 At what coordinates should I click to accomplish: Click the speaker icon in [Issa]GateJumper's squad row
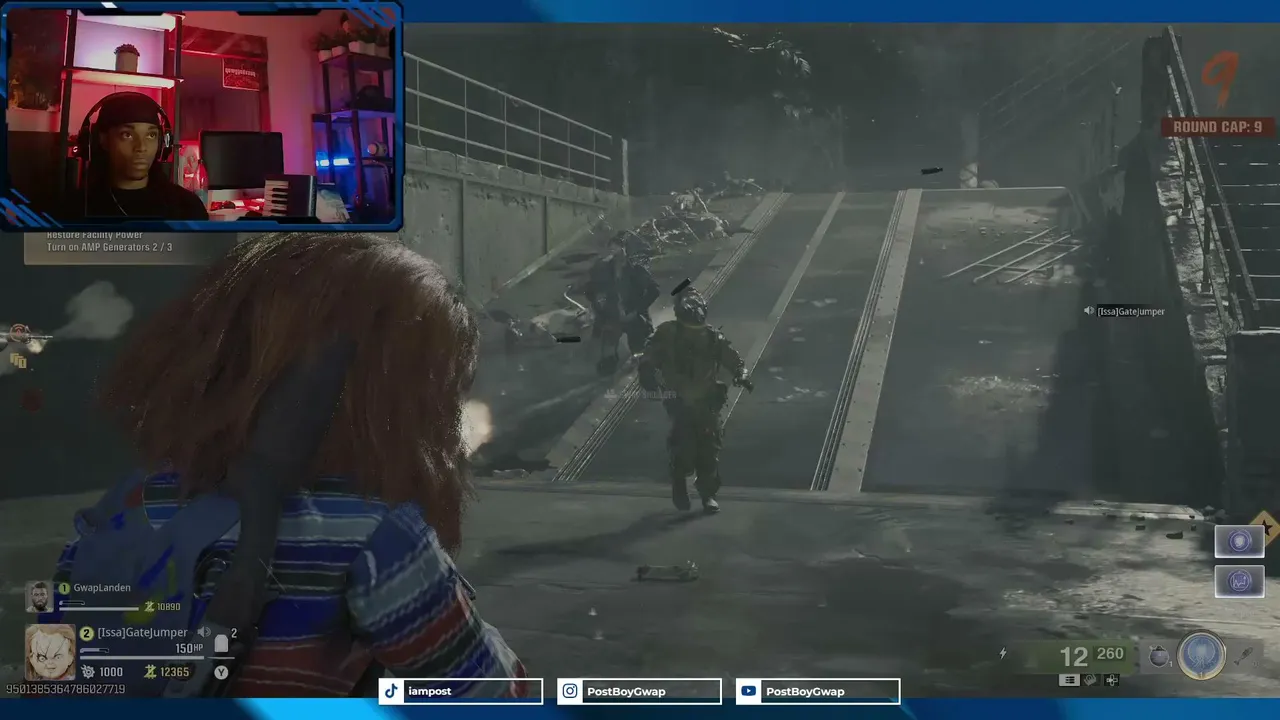[204, 632]
